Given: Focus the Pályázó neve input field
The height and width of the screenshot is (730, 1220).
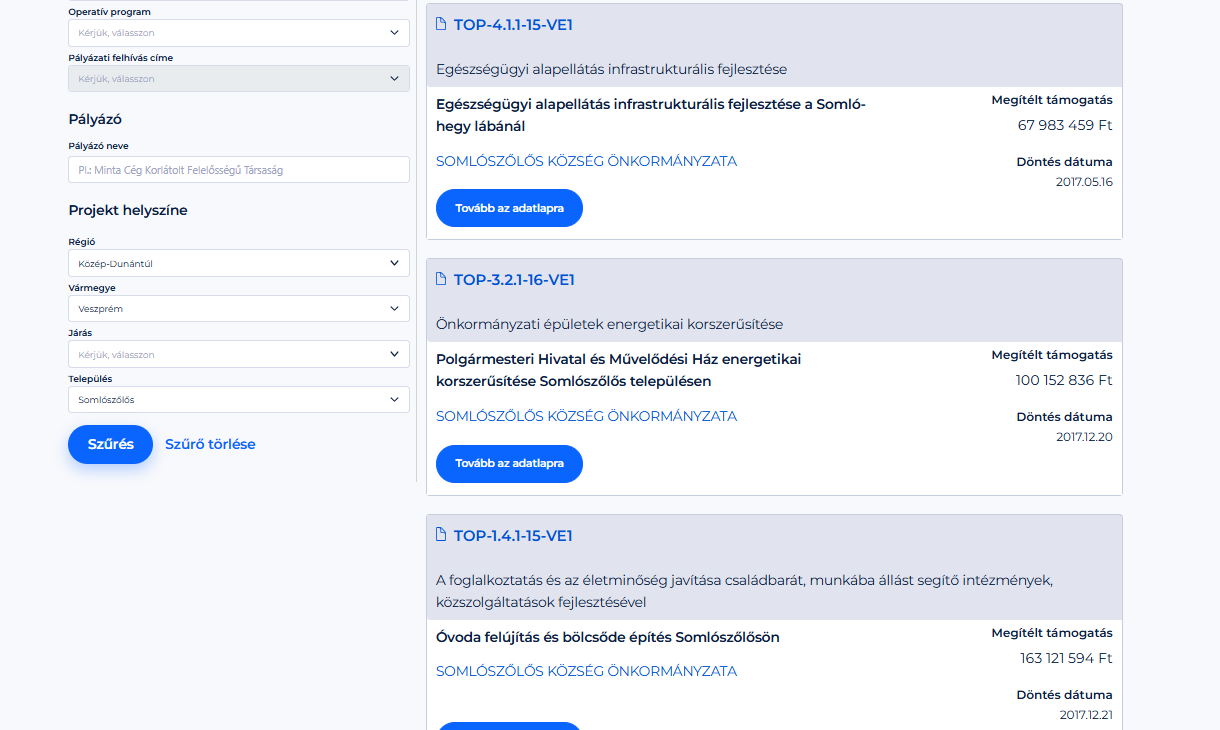Looking at the screenshot, I should point(238,170).
